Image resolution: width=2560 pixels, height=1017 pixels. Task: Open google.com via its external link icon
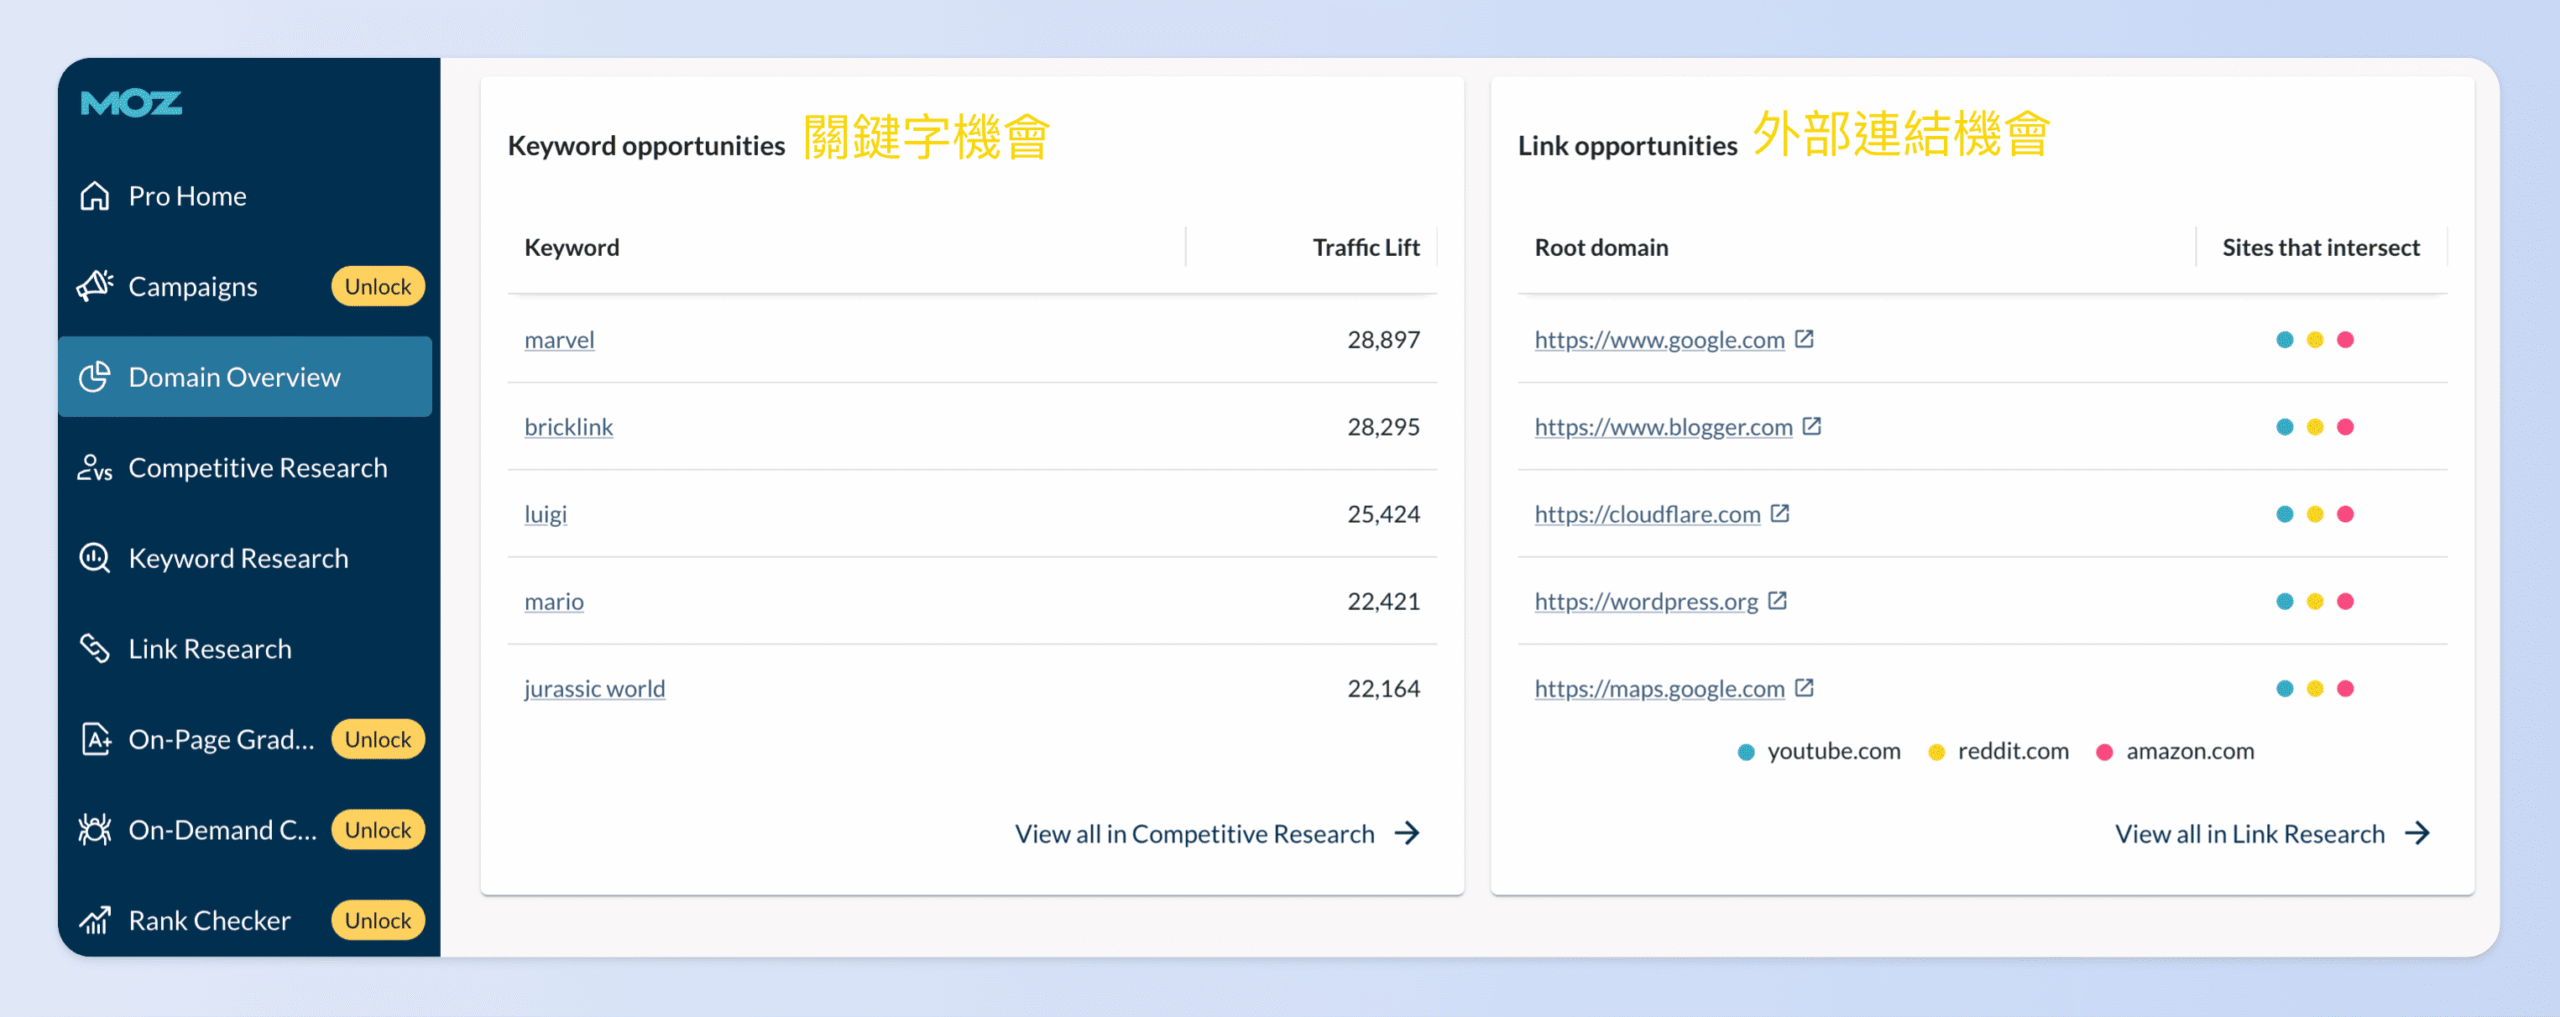click(1804, 339)
